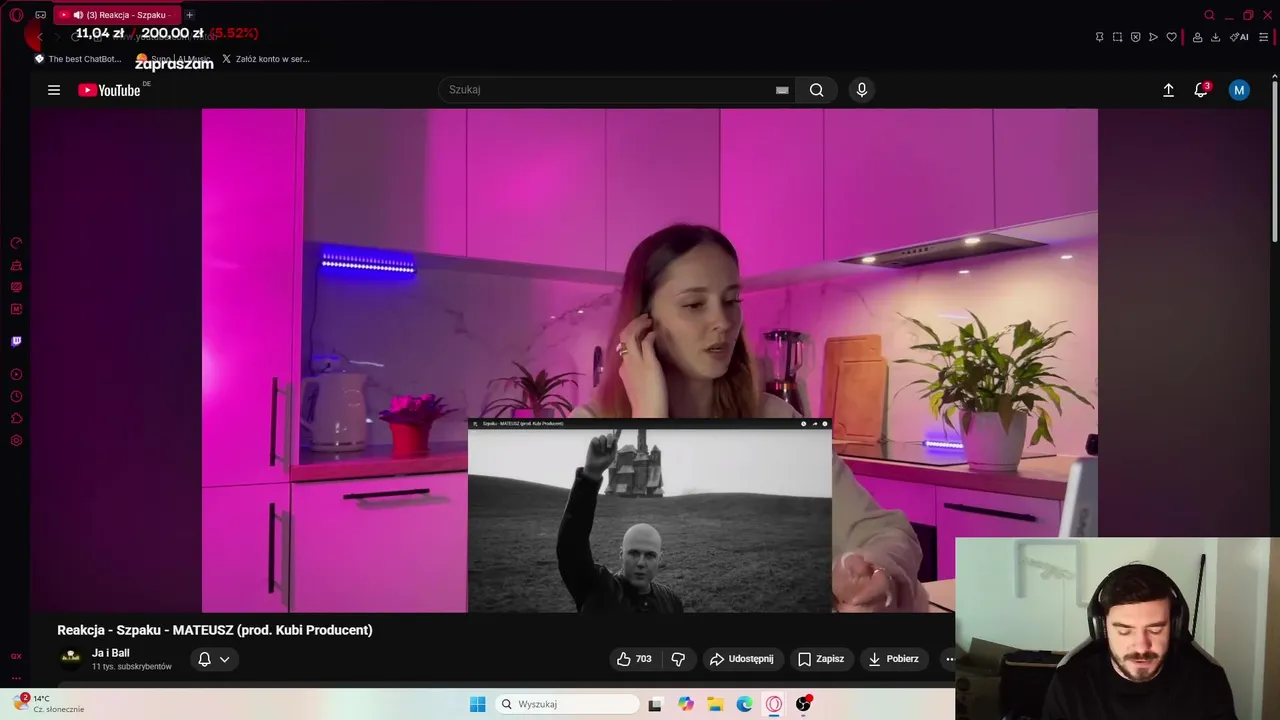1280x720 pixels.
Task: Like the video with 703 likes
Action: click(x=634, y=659)
